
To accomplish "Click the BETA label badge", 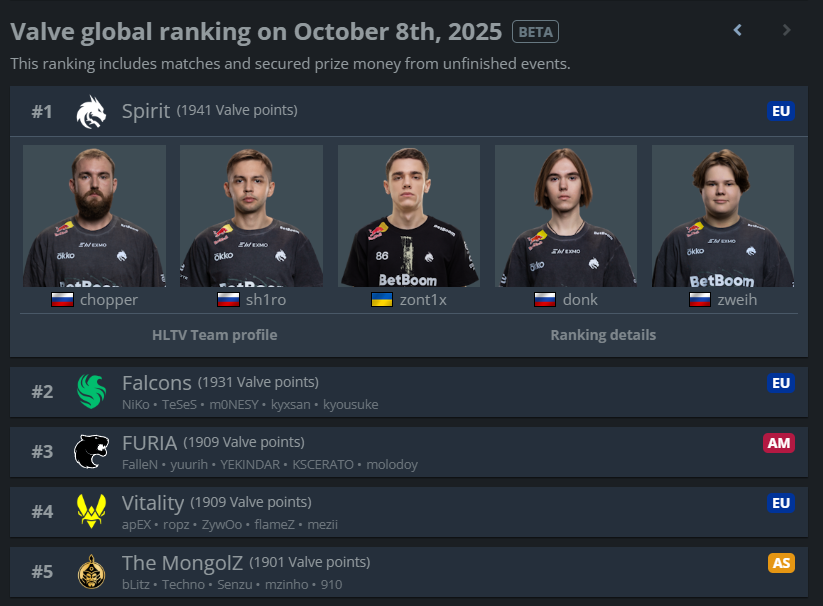I will [535, 32].
